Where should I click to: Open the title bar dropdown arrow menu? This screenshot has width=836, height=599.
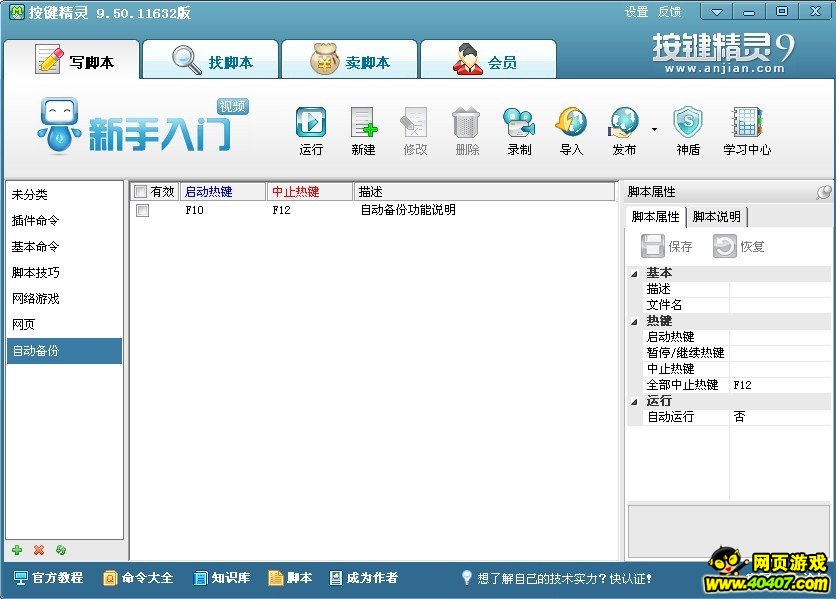[x=717, y=11]
